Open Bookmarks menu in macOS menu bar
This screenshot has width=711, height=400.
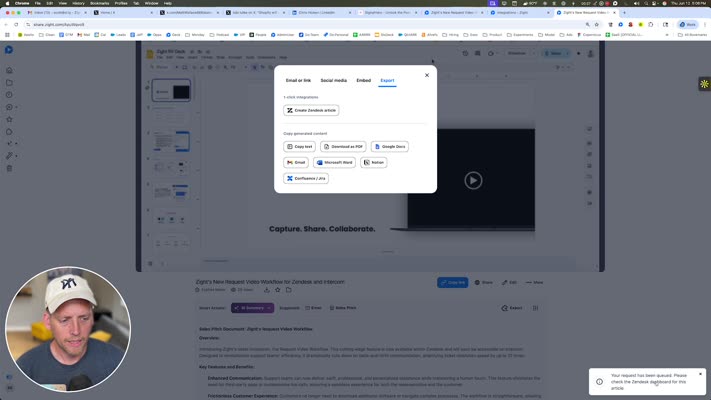point(99,3)
